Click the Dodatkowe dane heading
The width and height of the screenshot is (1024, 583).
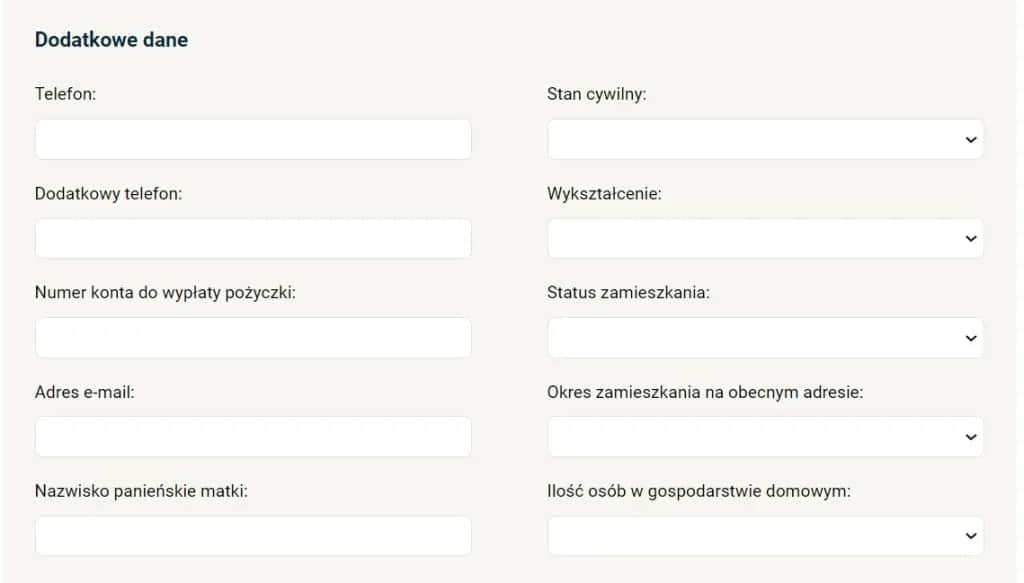coord(111,39)
